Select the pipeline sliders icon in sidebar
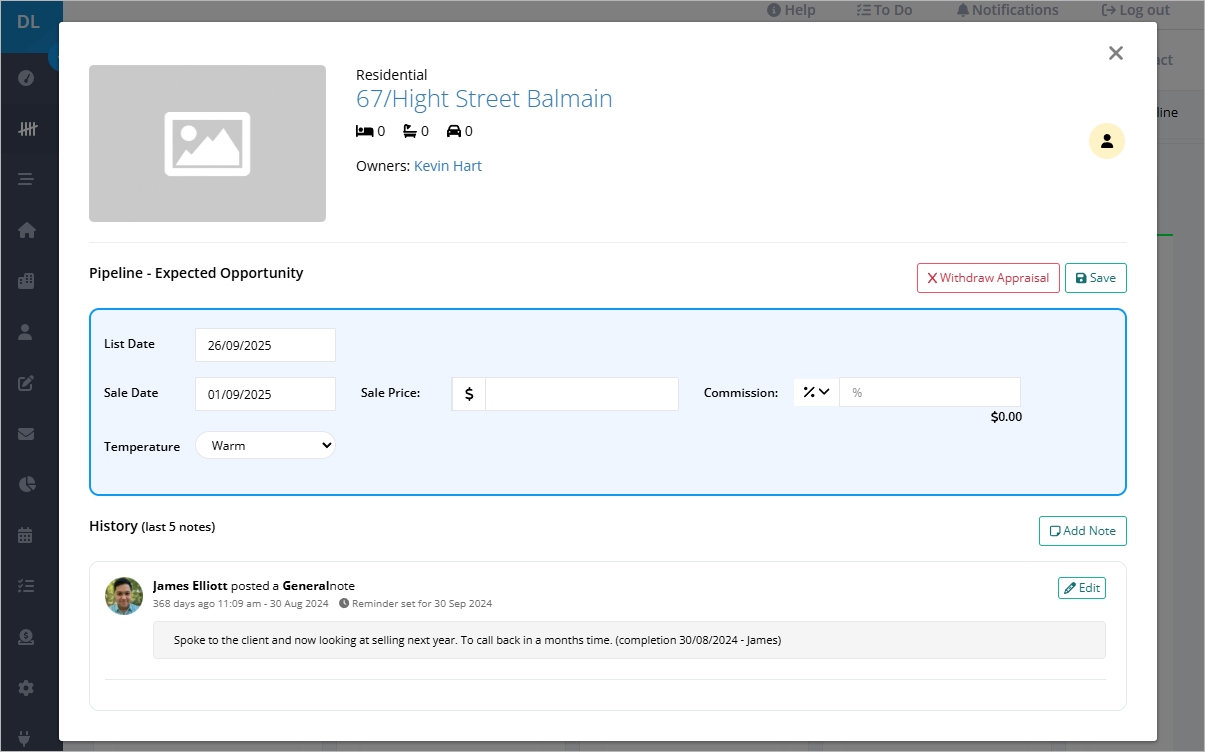 coord(28,128)
